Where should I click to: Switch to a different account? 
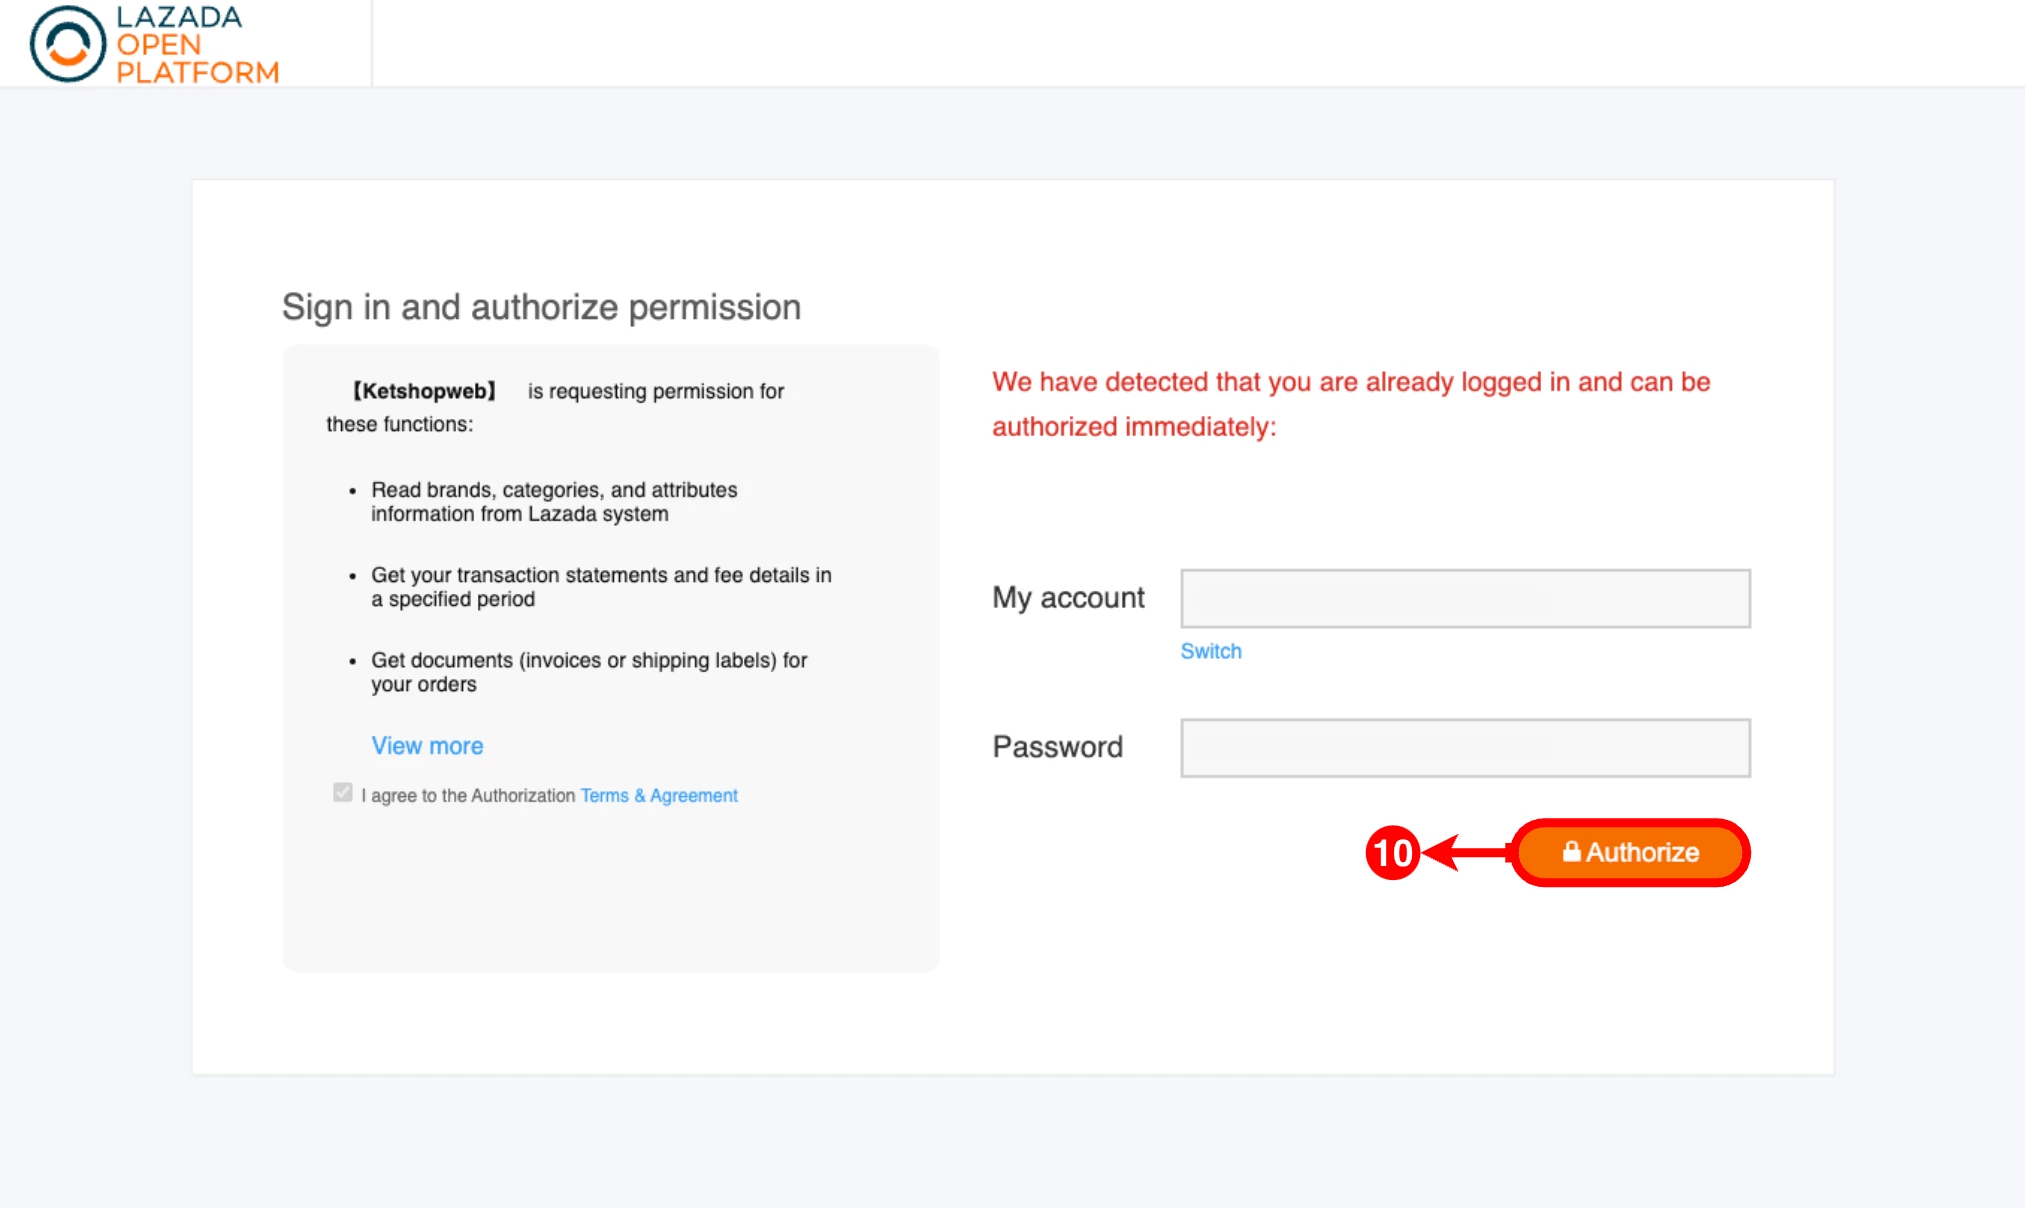click(1210, 651)
